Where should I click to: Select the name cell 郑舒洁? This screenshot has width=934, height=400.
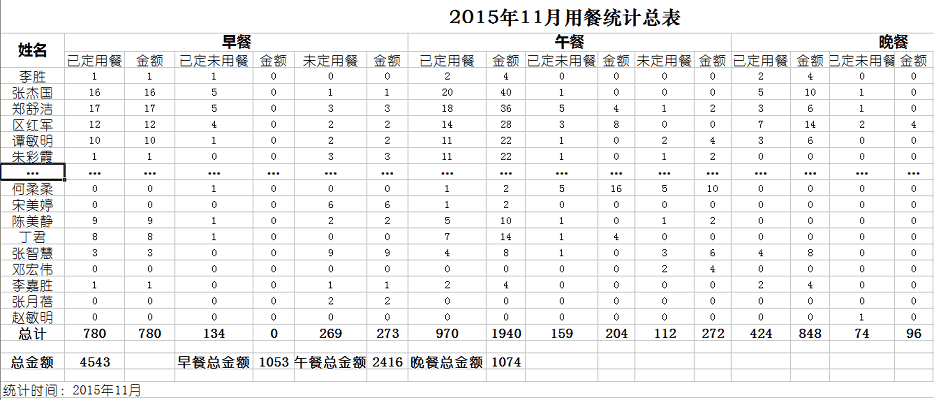click(33, 107)
